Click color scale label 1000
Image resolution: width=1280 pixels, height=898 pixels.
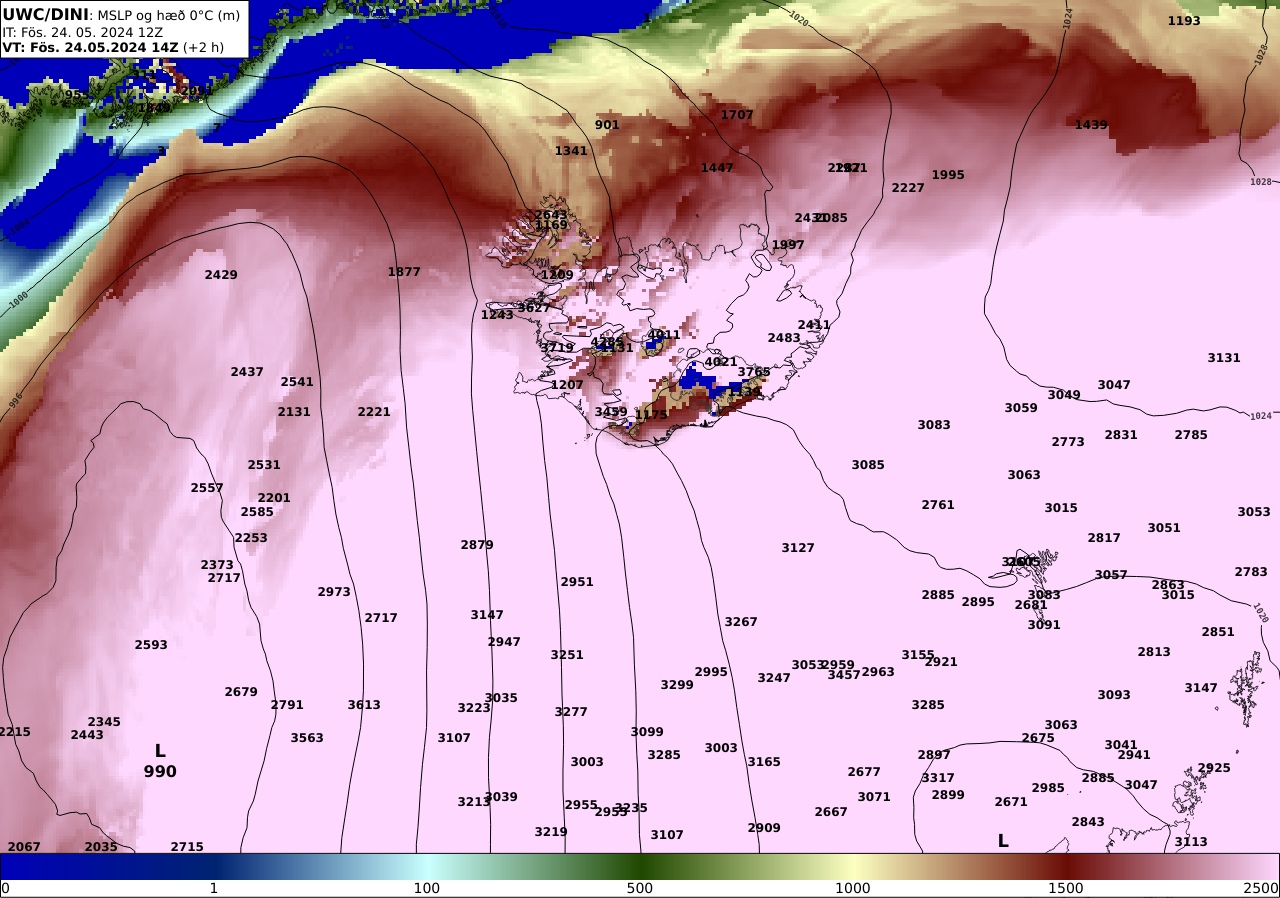[853, 888]
